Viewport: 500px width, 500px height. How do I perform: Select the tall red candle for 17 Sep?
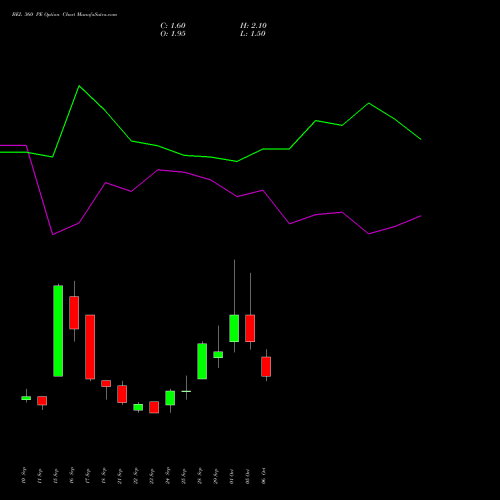90,347
